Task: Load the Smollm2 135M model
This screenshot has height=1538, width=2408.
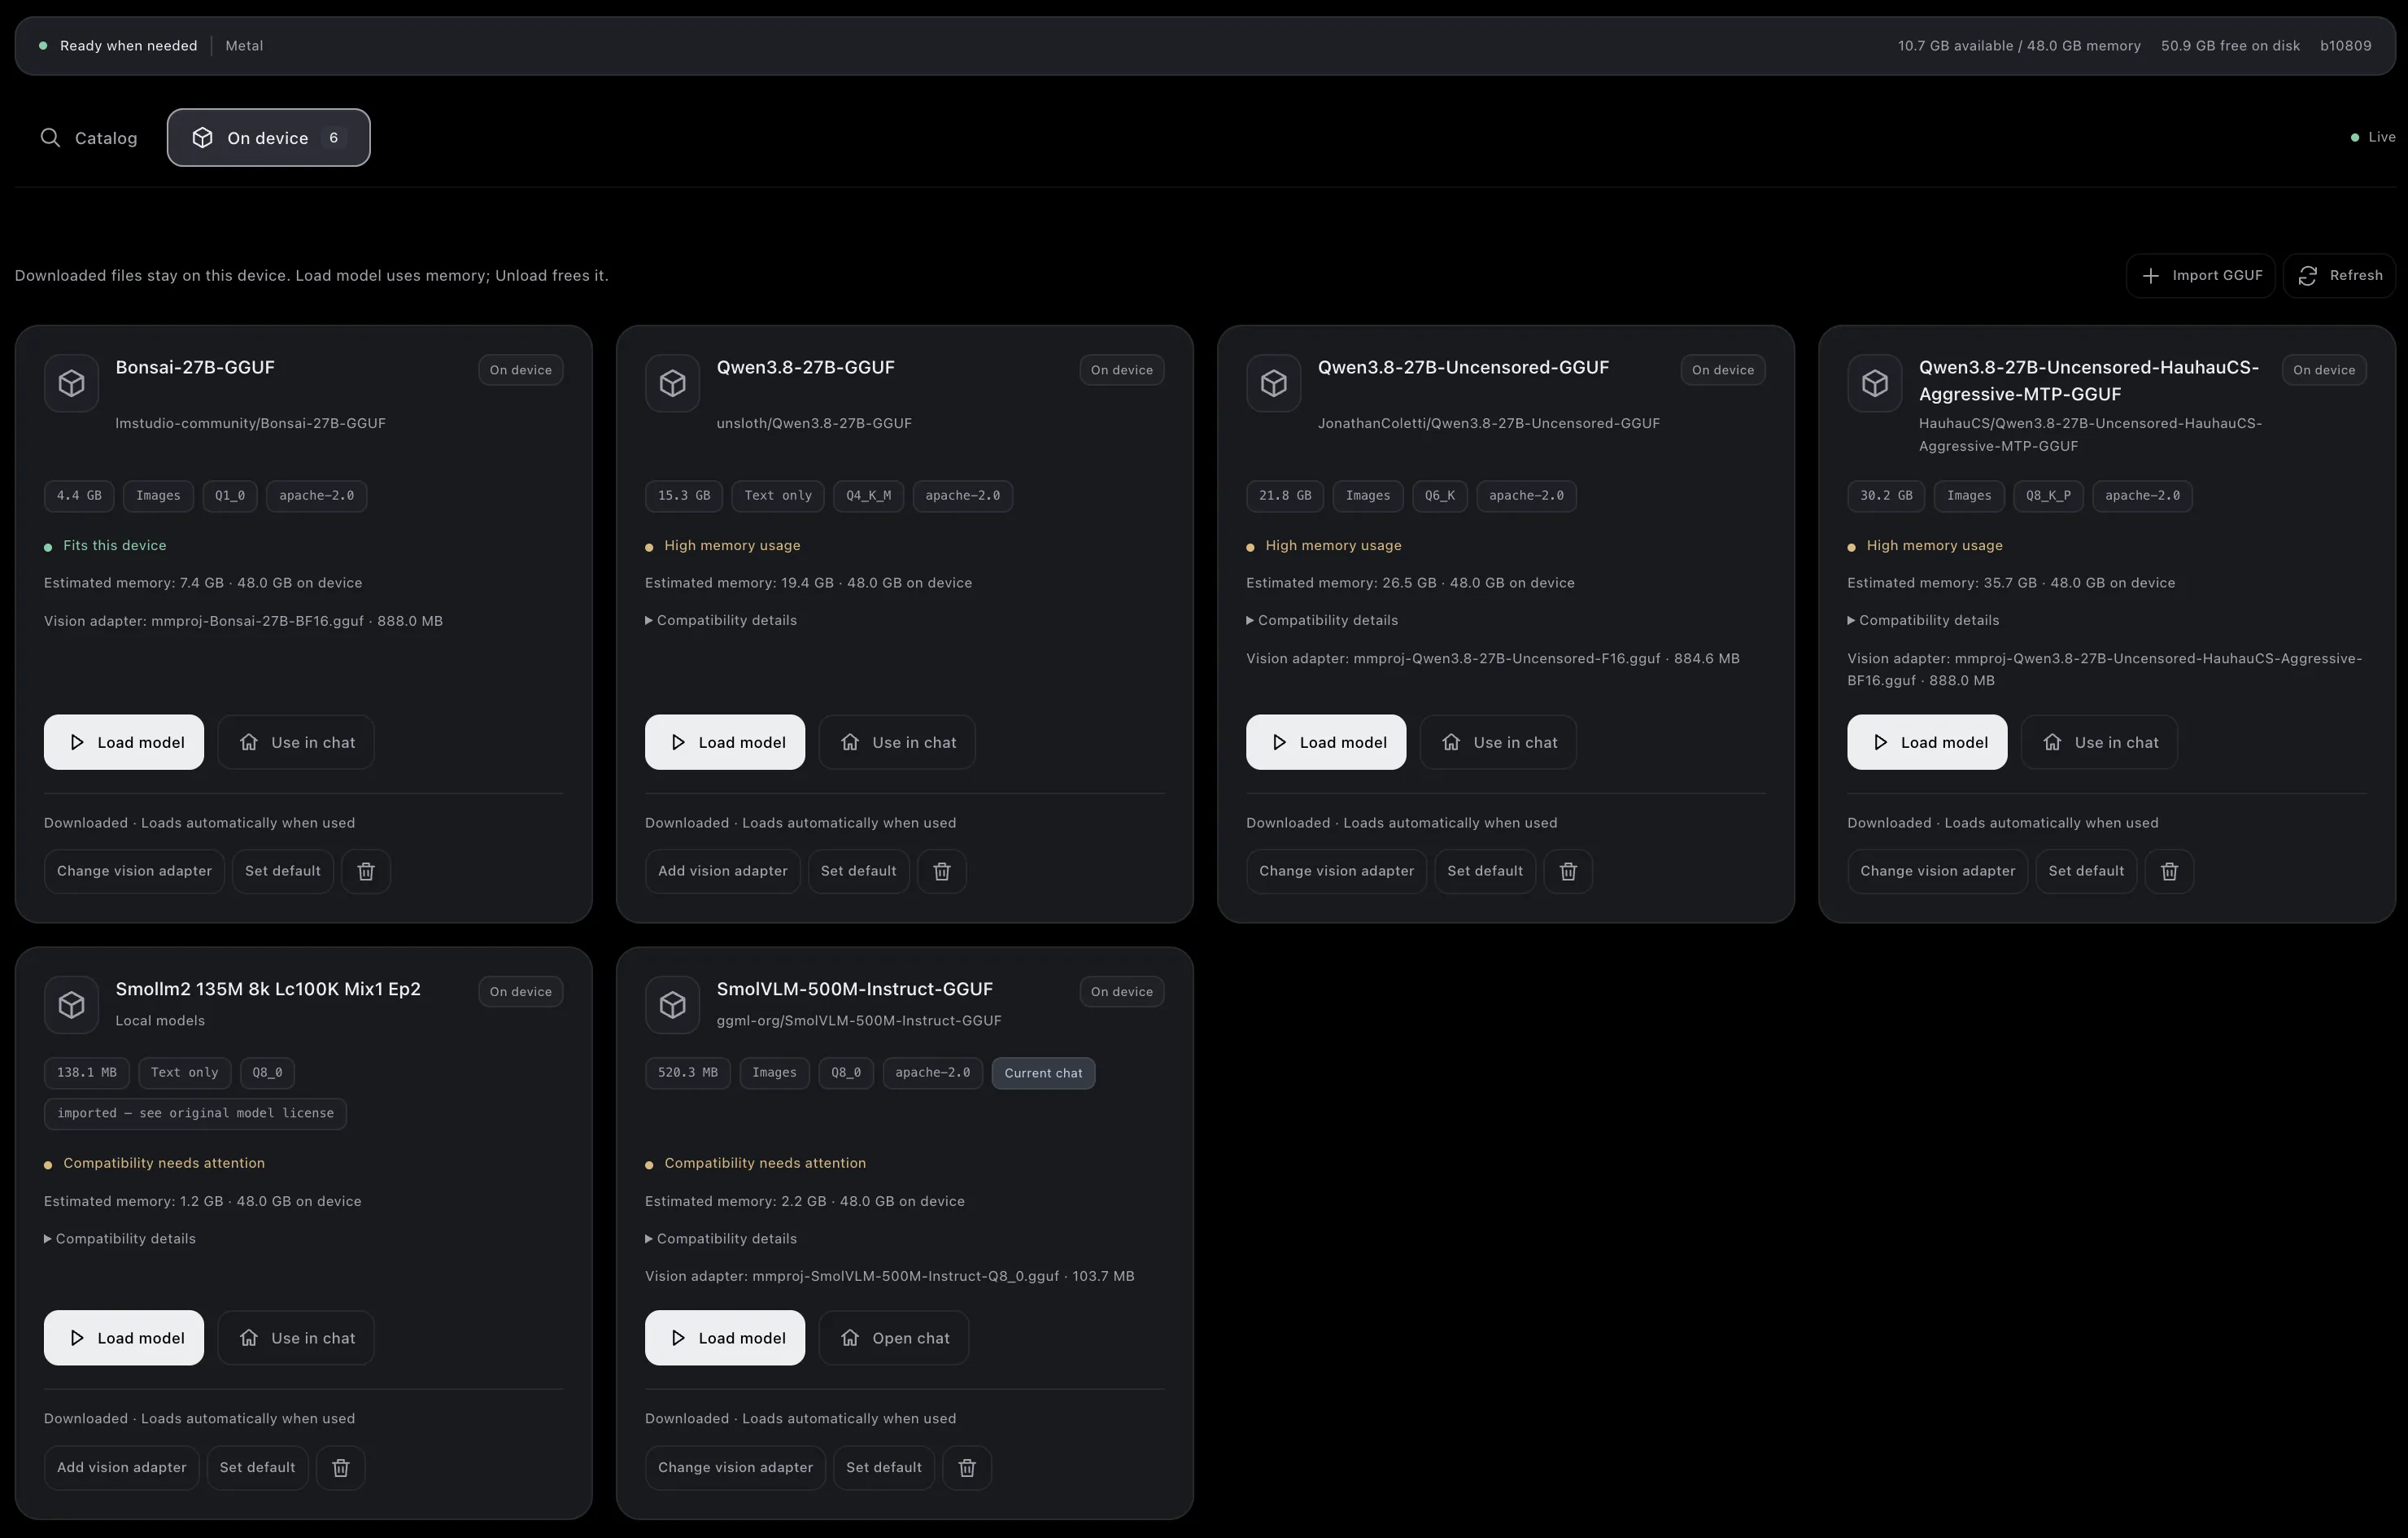Action: click(x=124, y=1338)
